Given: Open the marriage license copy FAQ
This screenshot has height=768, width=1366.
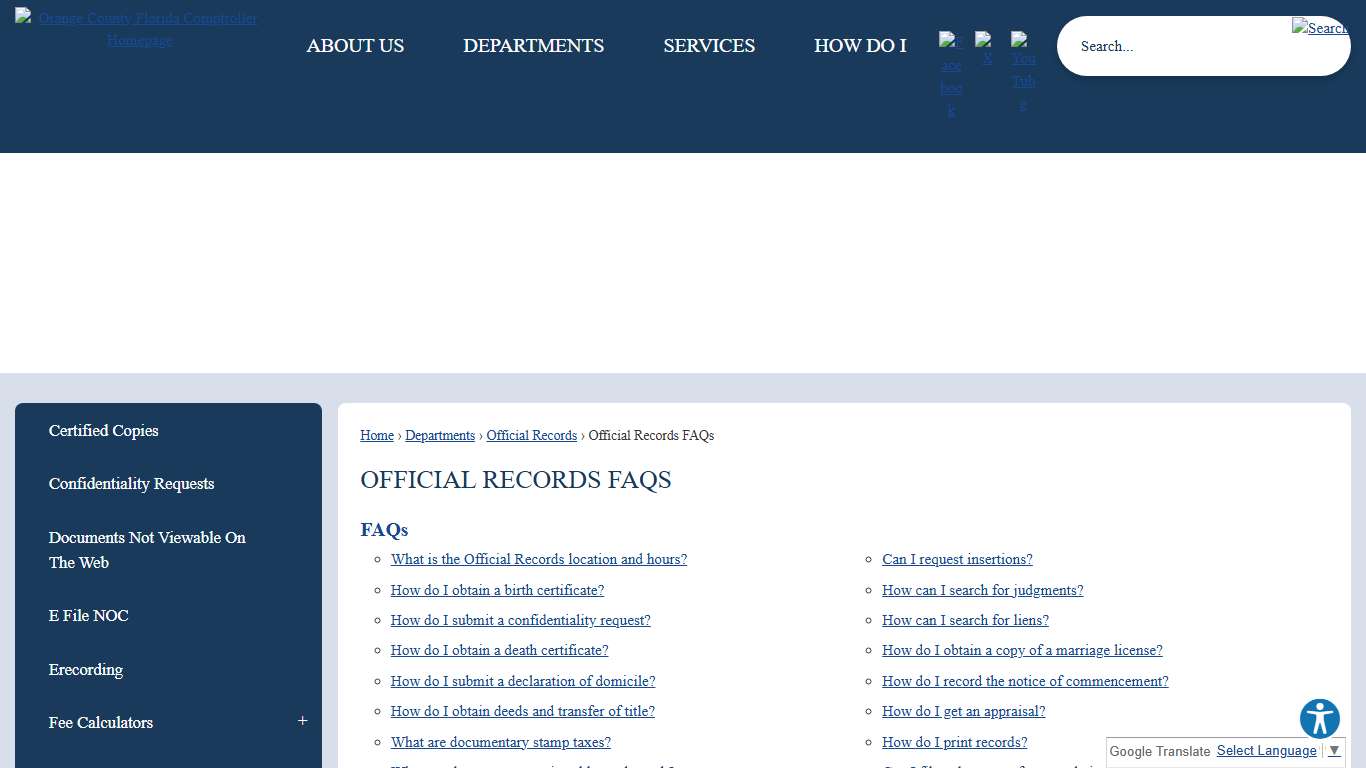Looking at the screenshot, I should (x=1022, y=650).
